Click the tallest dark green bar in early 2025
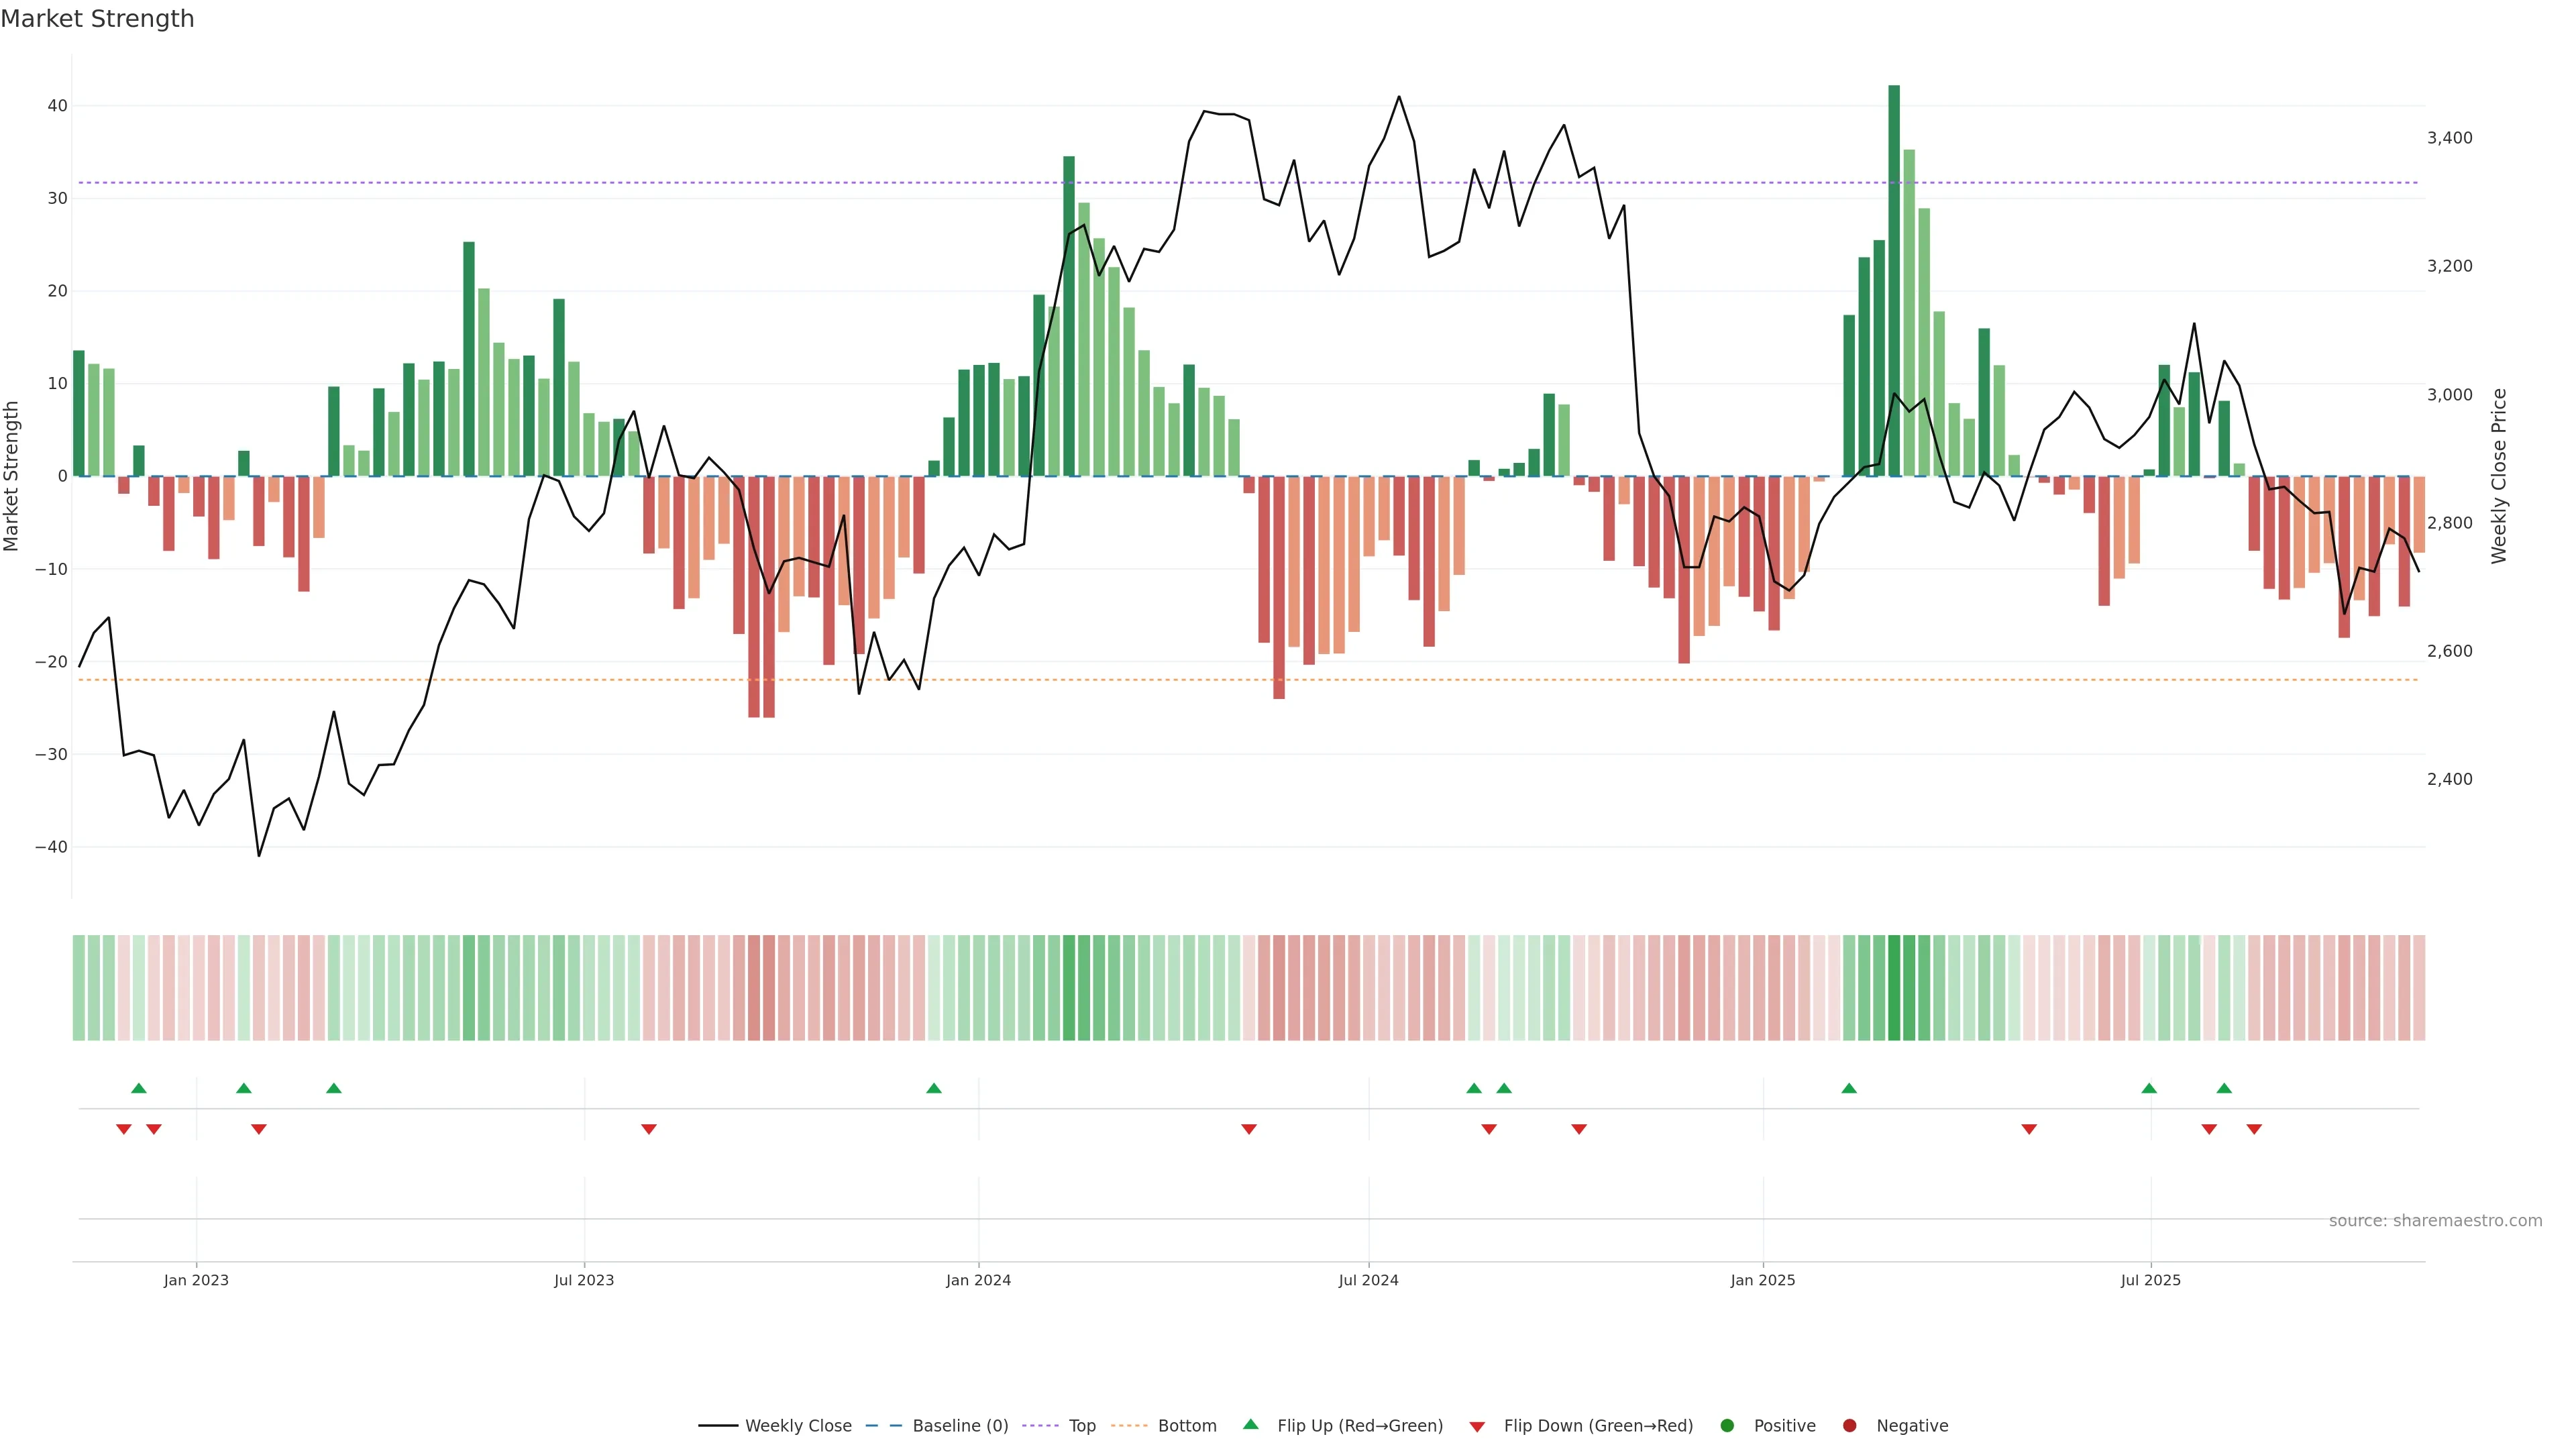 1894,280
